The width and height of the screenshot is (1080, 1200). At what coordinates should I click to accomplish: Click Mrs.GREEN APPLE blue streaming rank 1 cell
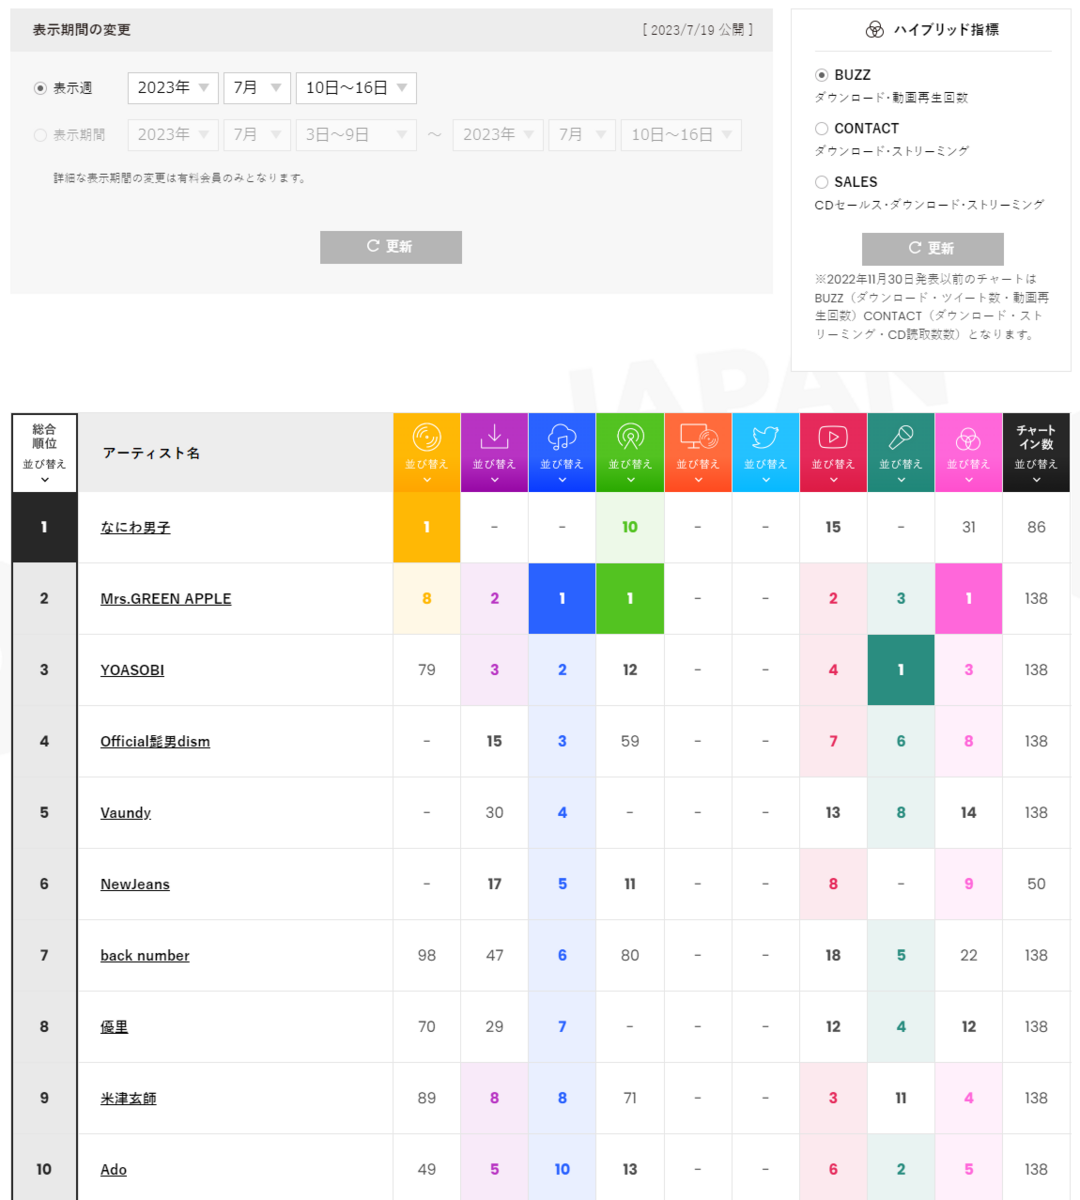pyautogui.click(x=562, y=598)
